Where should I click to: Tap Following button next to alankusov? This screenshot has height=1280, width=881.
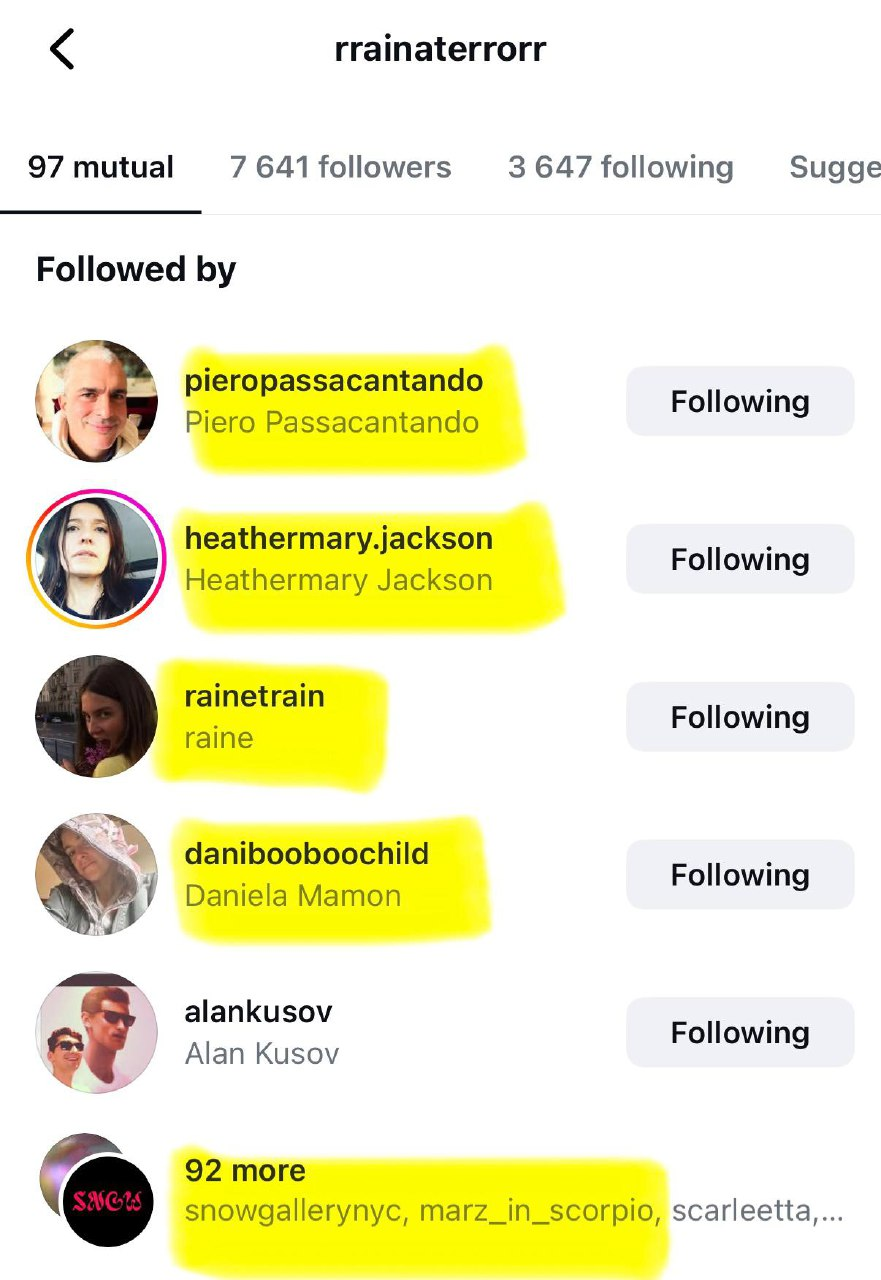[x=740, y=1032]
